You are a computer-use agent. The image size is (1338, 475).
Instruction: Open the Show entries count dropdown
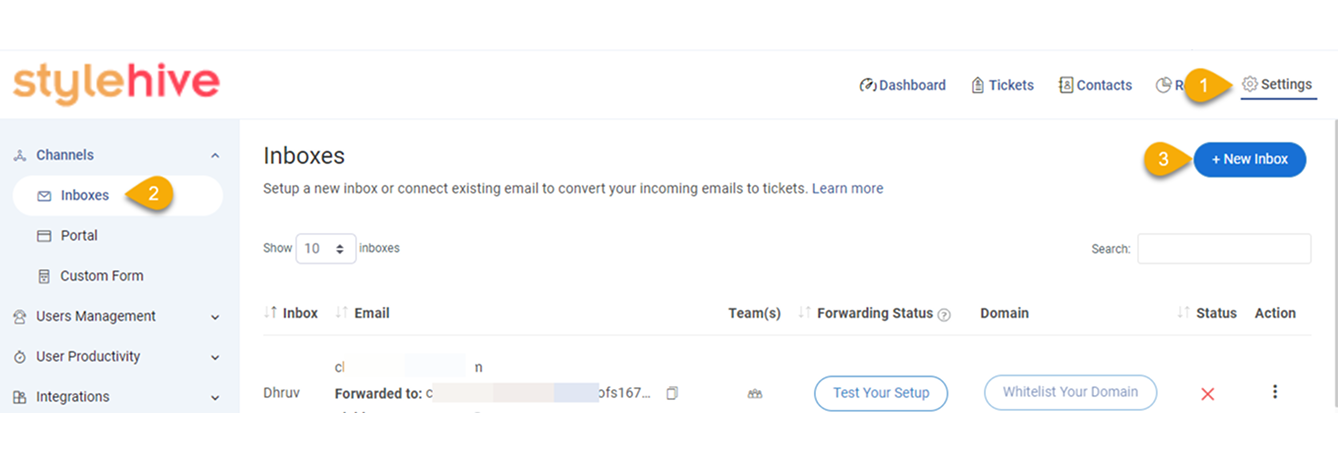(x=326, y=248)
